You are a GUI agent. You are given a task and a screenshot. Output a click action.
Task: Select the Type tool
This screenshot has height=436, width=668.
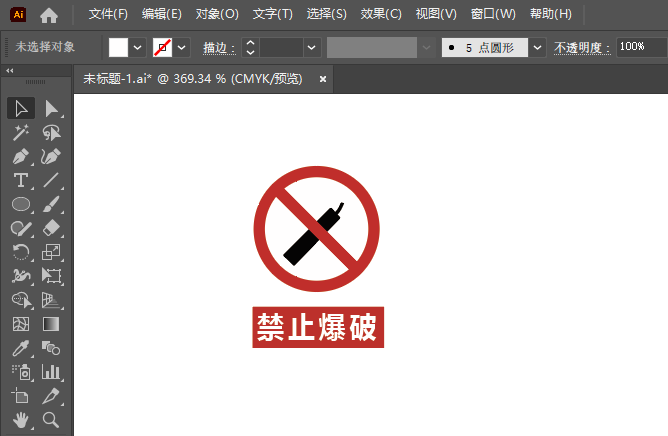click(x=21, y=180)
